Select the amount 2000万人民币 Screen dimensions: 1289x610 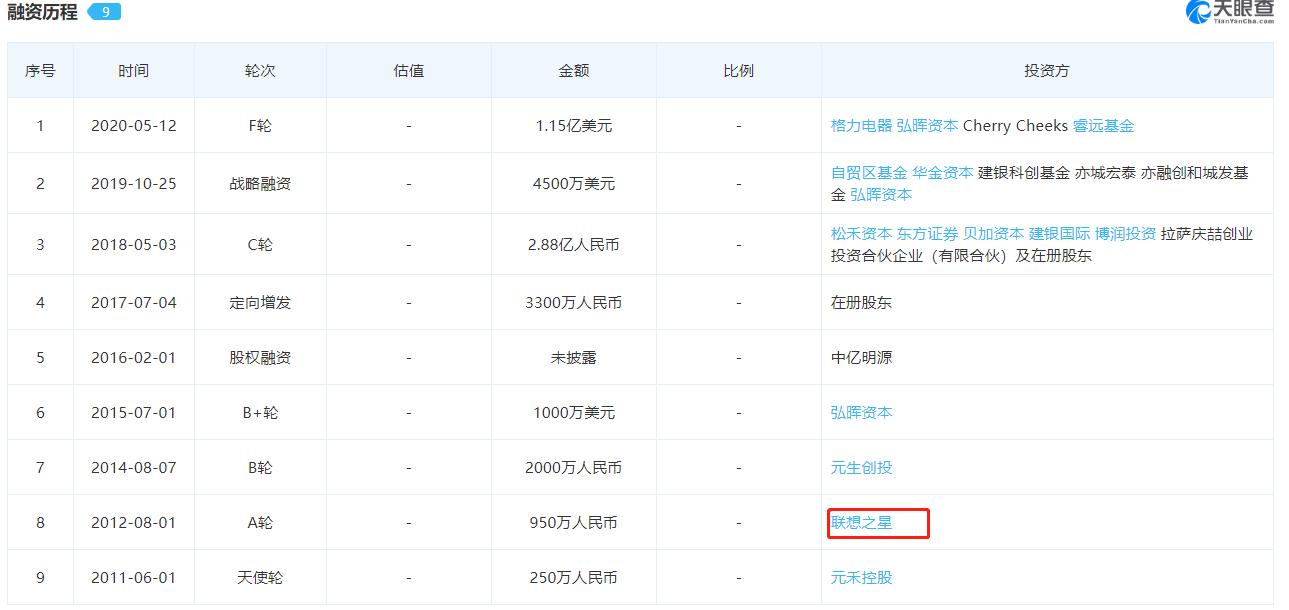pyautogui.click(x=573, y=467)
